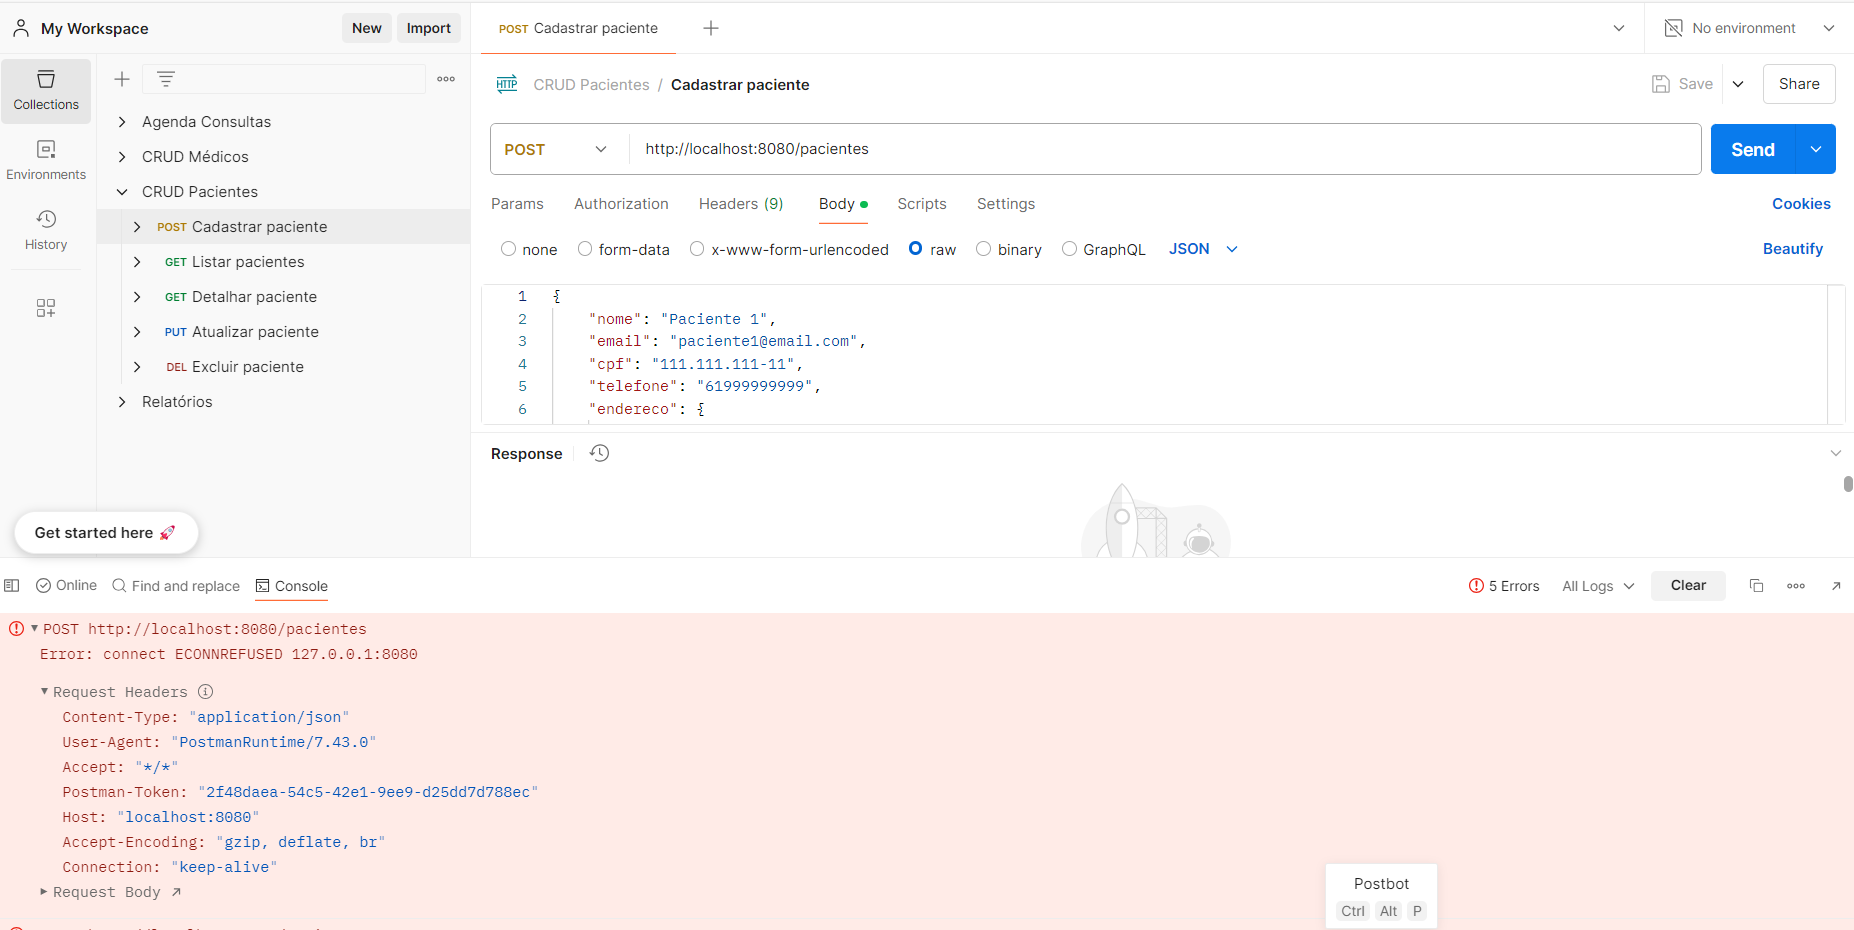
Task: Open the Console tab in footer
Action: 292,586
